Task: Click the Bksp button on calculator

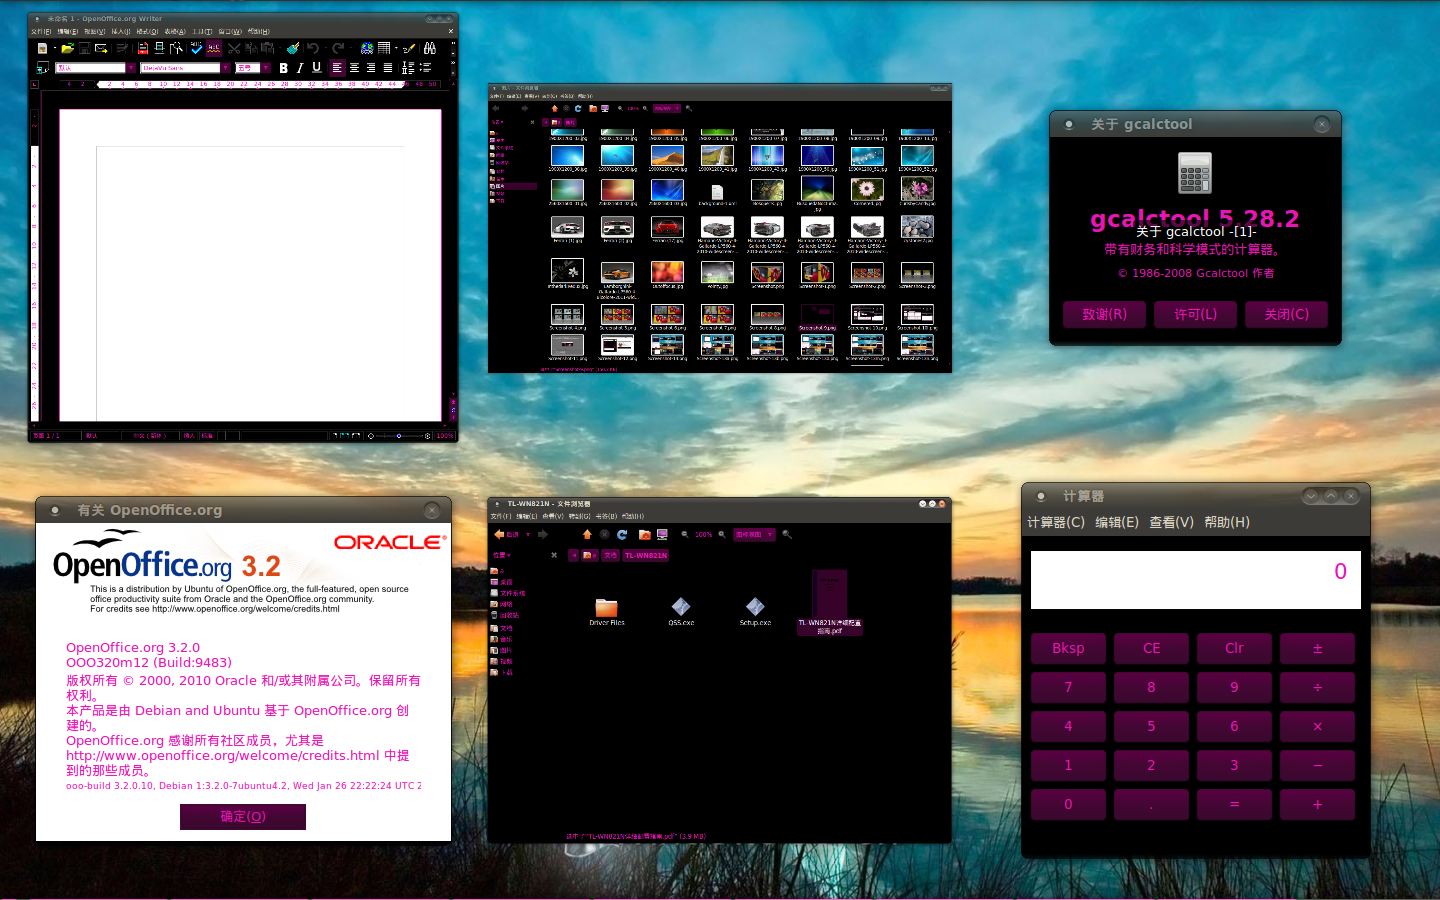Action: (x=1068, y=648)
